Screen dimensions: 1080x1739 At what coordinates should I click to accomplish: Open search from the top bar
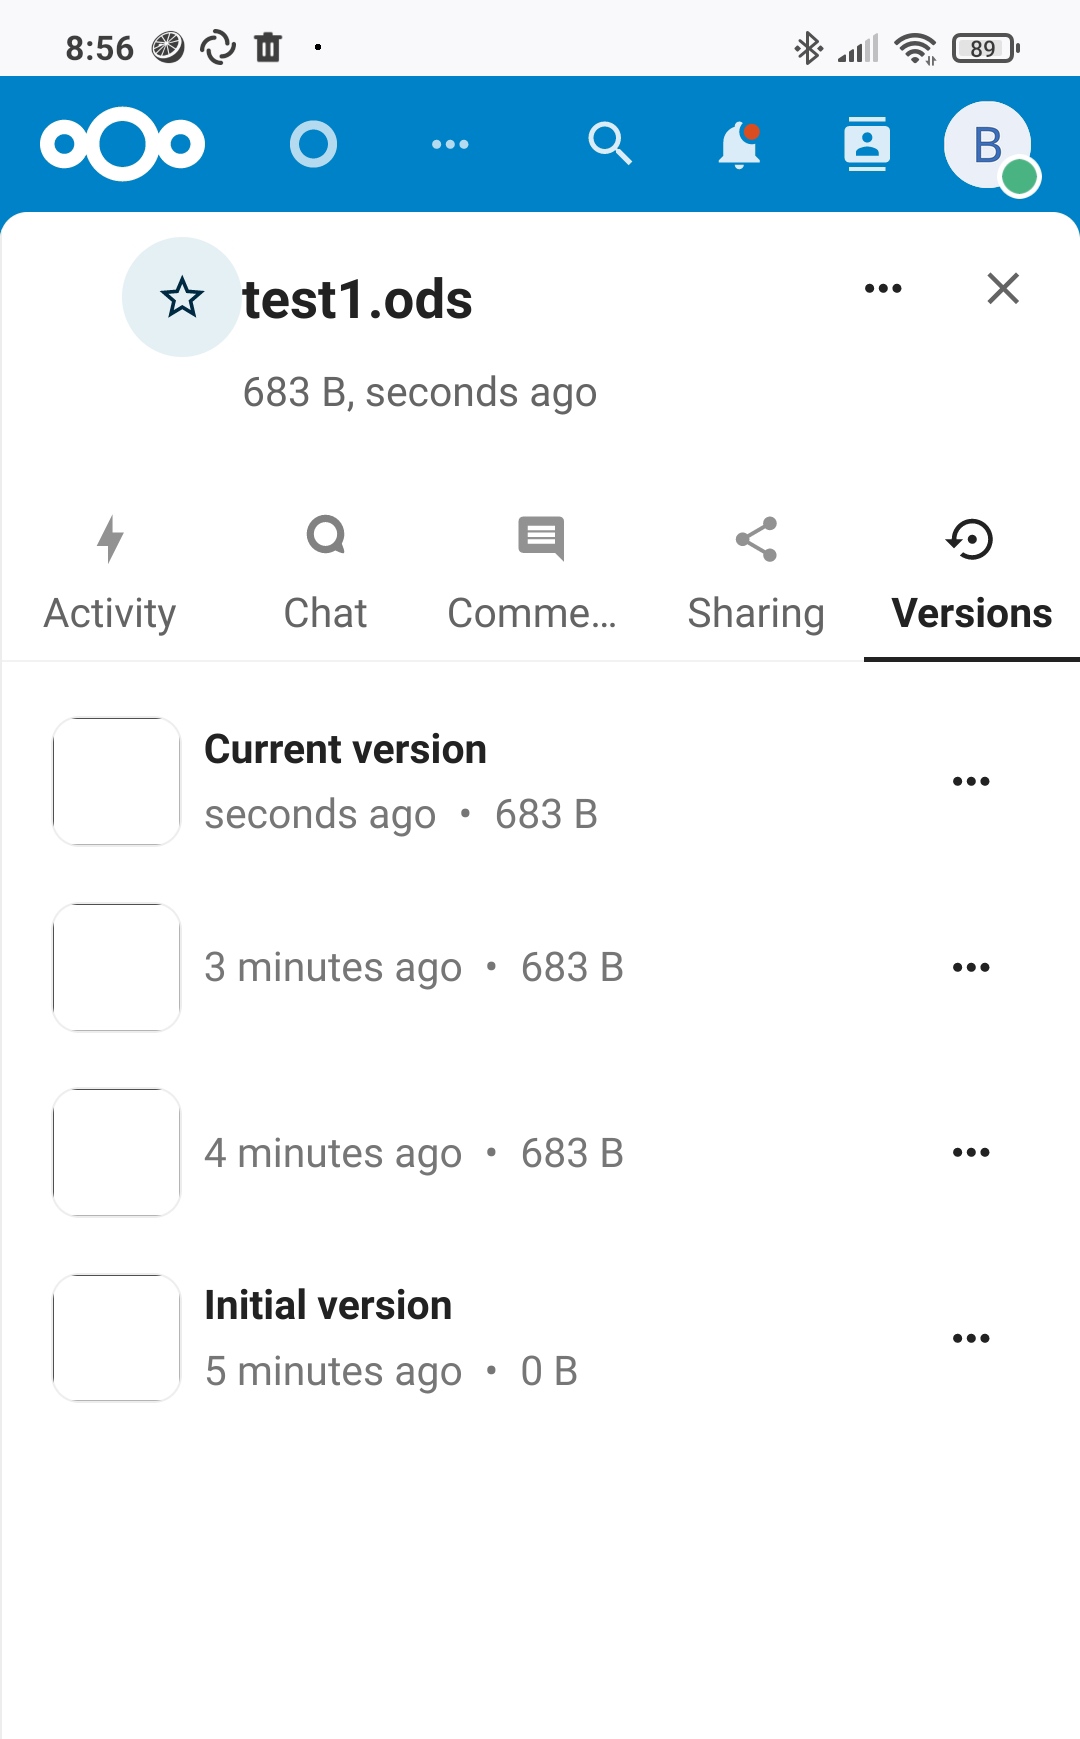pos(611,144)
